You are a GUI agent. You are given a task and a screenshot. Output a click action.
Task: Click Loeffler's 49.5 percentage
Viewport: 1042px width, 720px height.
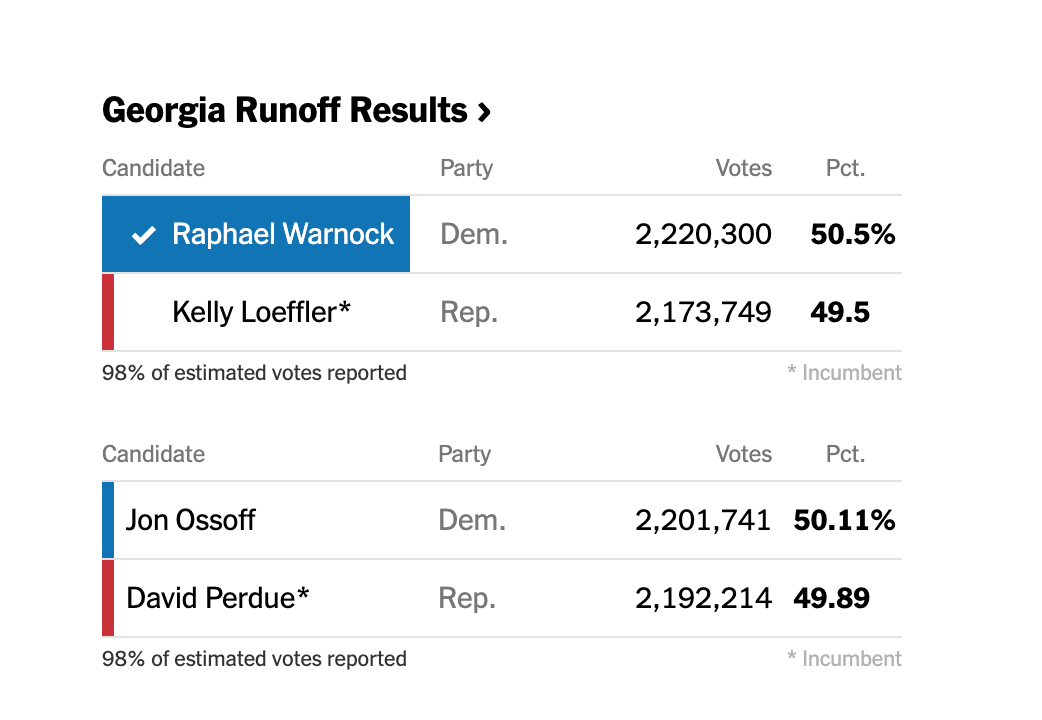pos(840,312)
